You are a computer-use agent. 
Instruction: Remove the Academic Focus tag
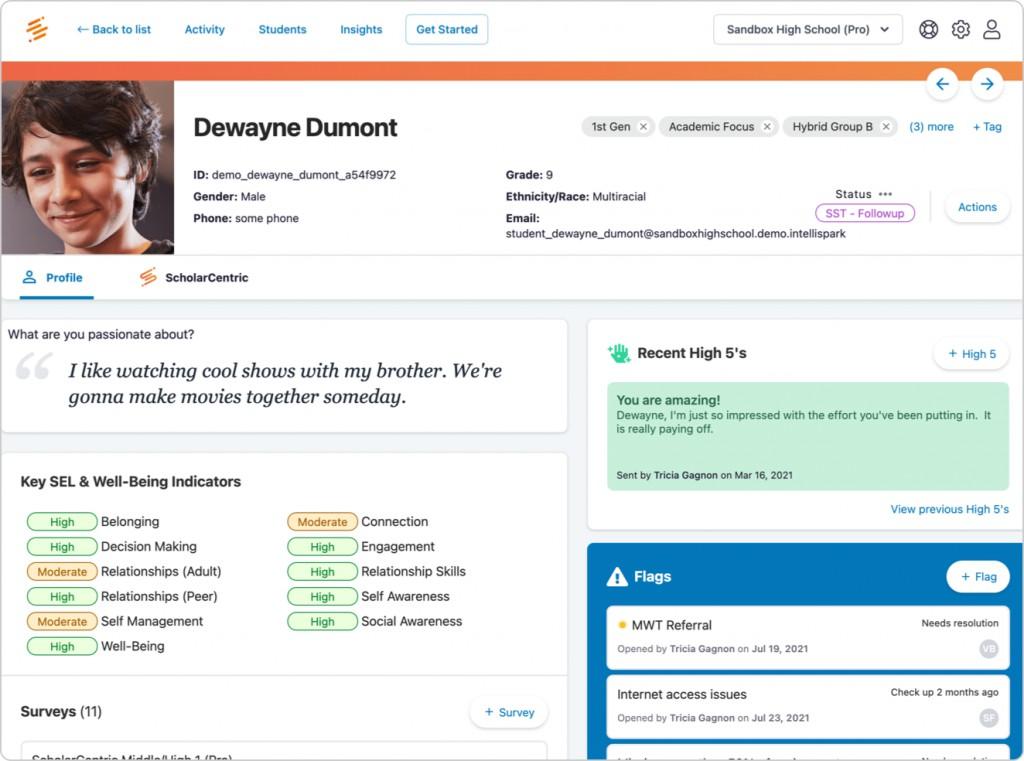pyautogui.click(x=767, y=127)
